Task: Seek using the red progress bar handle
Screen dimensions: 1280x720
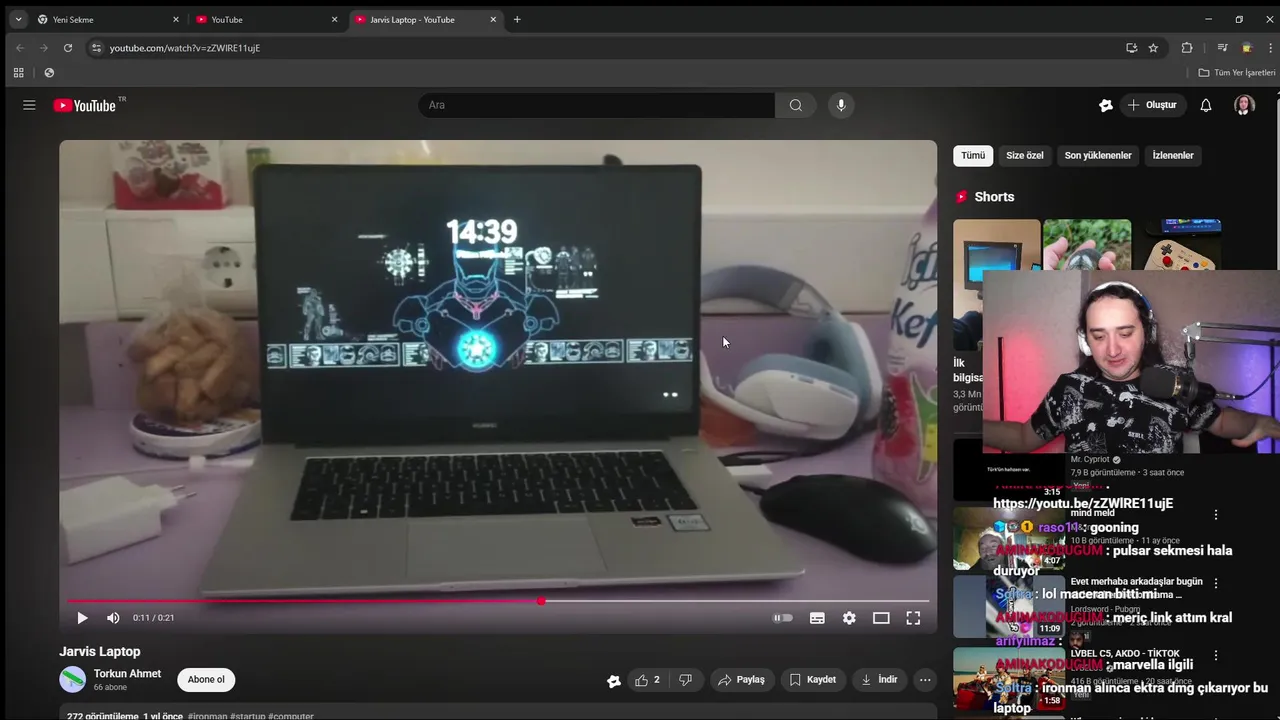Action: pyautogui.click(x=541, y=601)
